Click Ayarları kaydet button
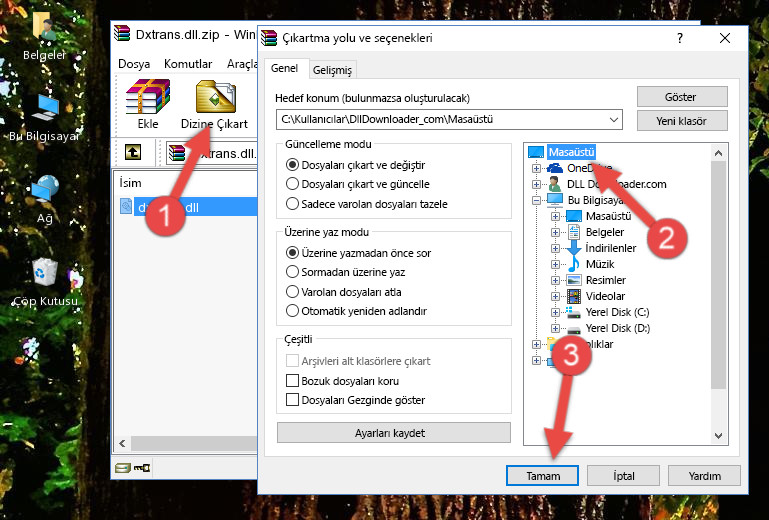The image size is (769, 520). [394, 433]
